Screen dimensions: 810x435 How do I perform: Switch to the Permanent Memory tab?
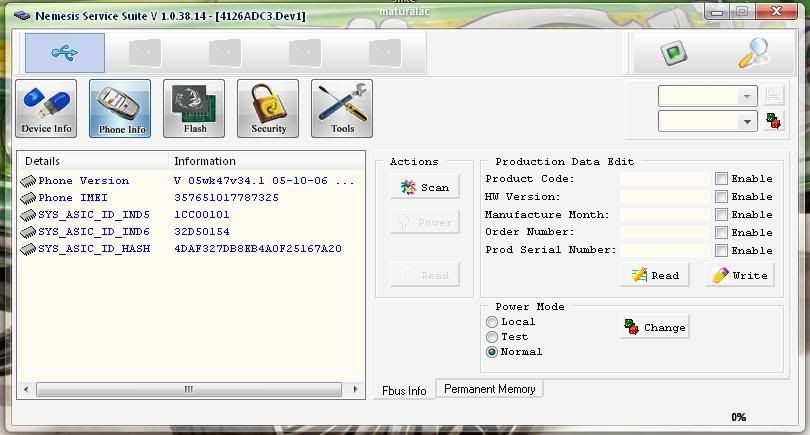(489, 389)
